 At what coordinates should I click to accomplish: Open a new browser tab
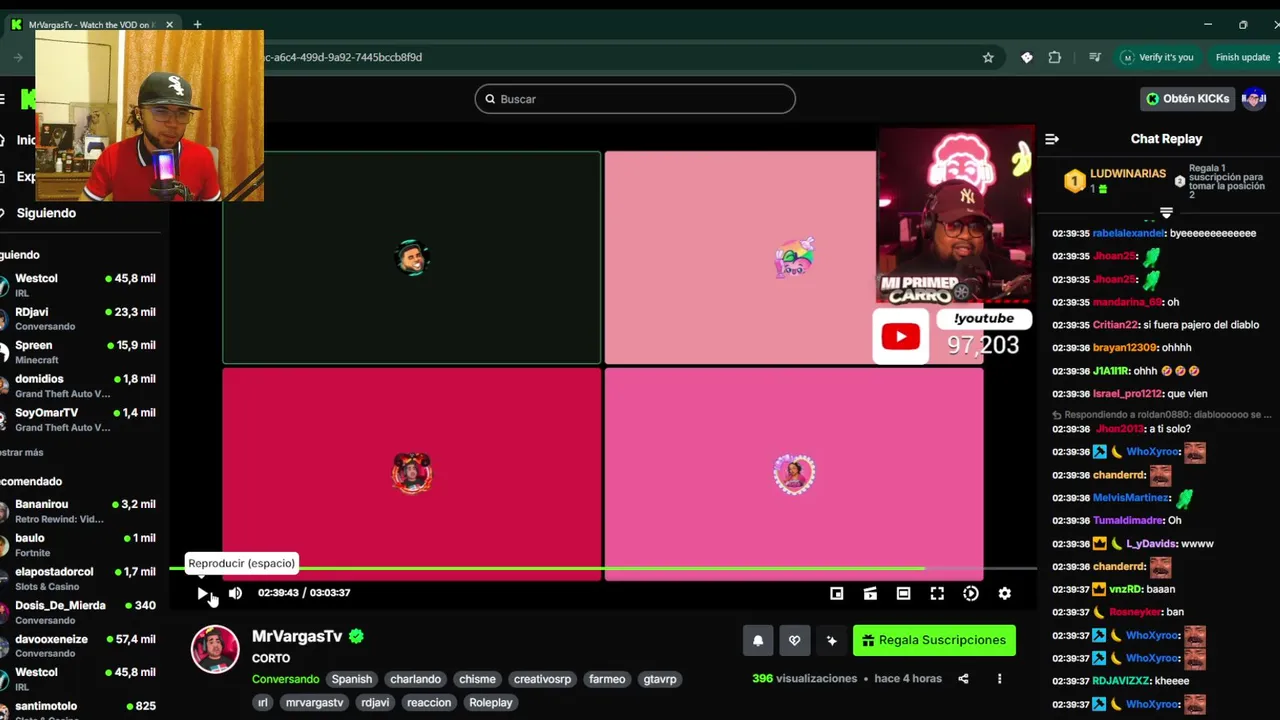197,24
